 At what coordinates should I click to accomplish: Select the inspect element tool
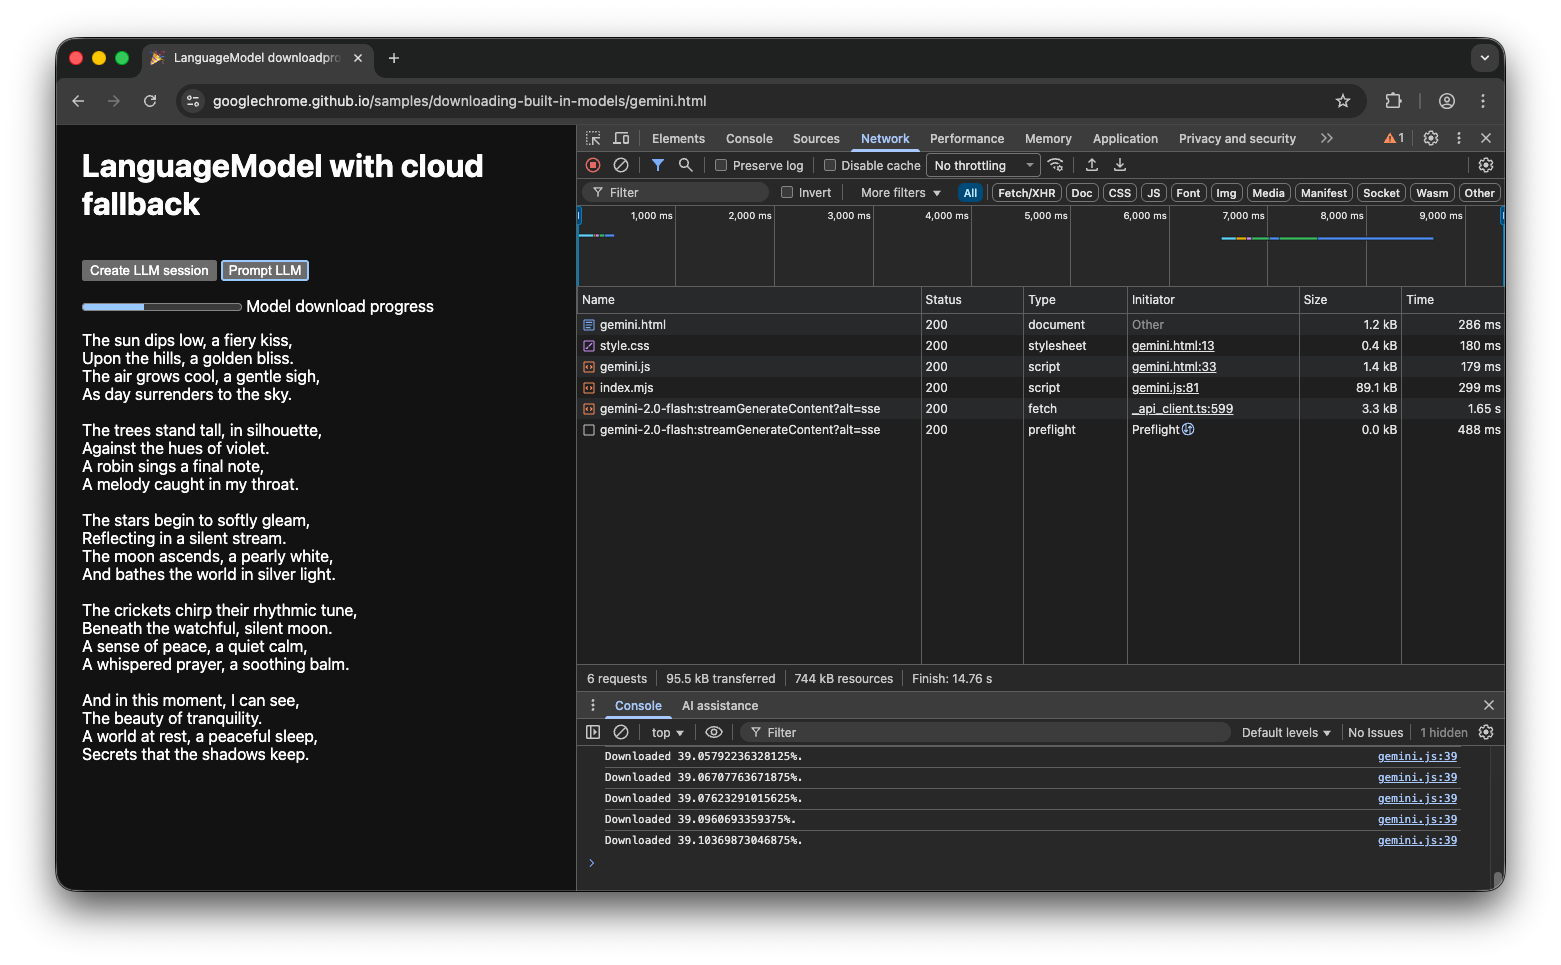(592, 138)
